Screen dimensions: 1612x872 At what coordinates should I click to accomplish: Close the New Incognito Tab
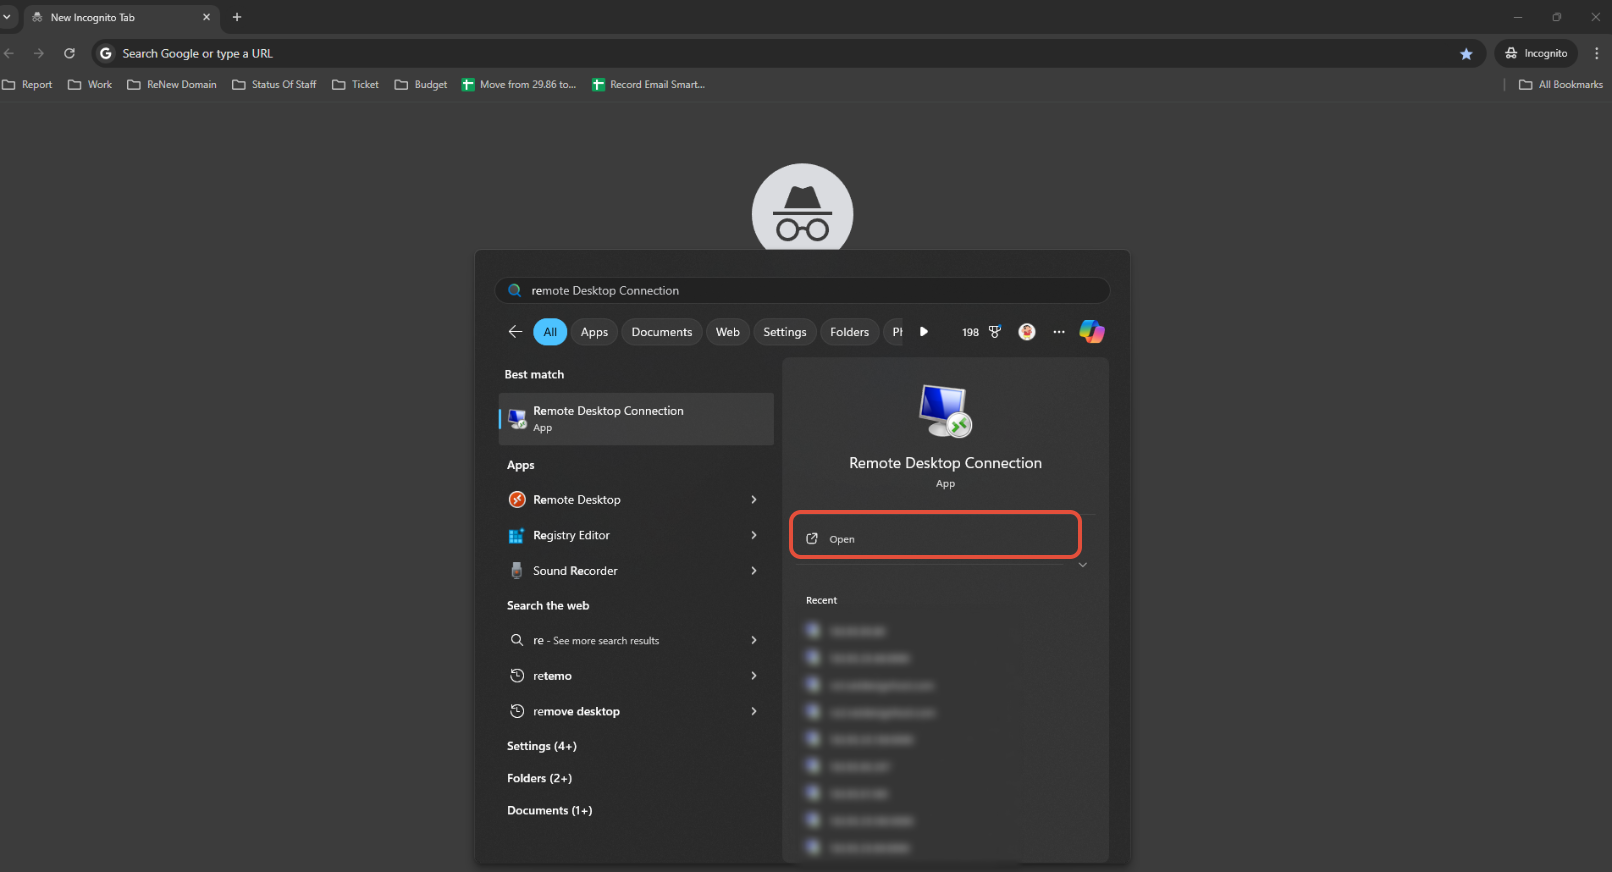click(x=207, y=17)
